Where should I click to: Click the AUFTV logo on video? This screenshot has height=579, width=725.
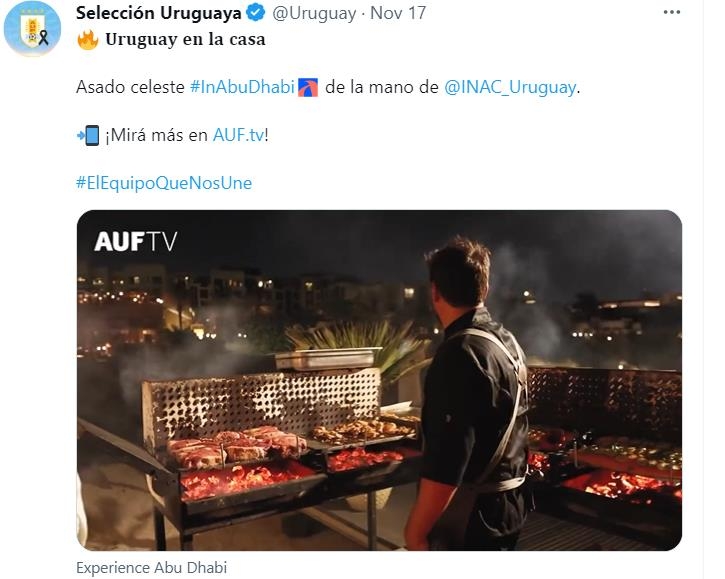[x=135, y=242]
